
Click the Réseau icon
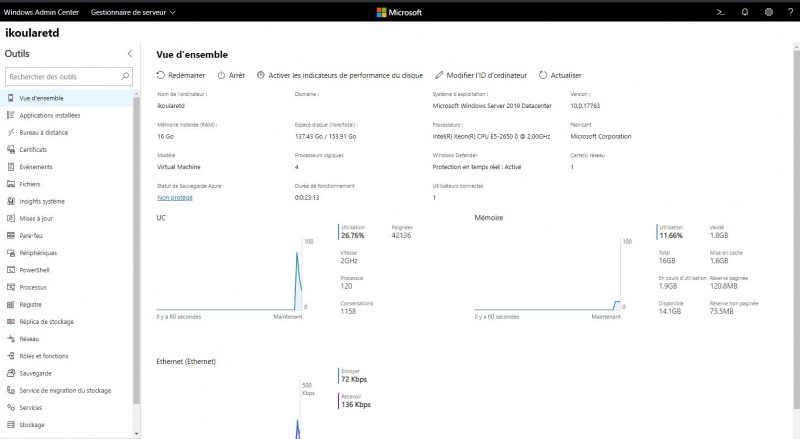[11, 338]
